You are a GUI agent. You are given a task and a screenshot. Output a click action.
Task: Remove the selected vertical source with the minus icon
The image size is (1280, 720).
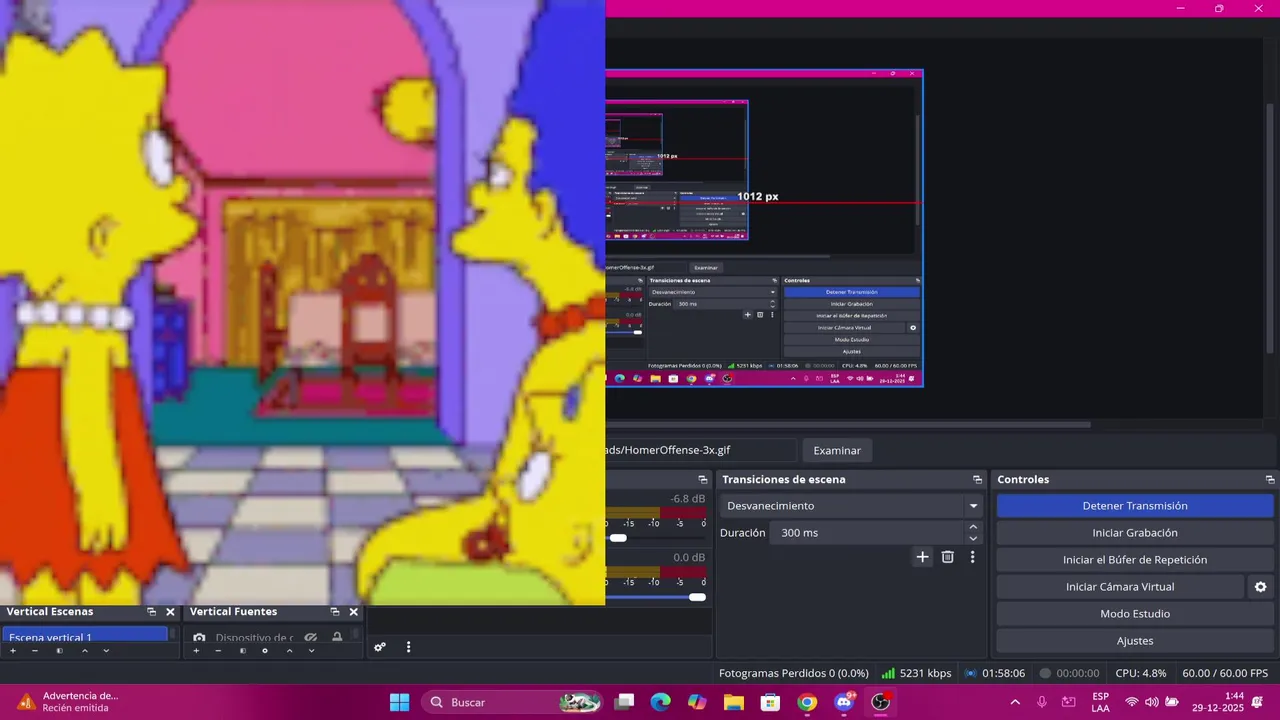pyautogui.click(x=218, y=651)
